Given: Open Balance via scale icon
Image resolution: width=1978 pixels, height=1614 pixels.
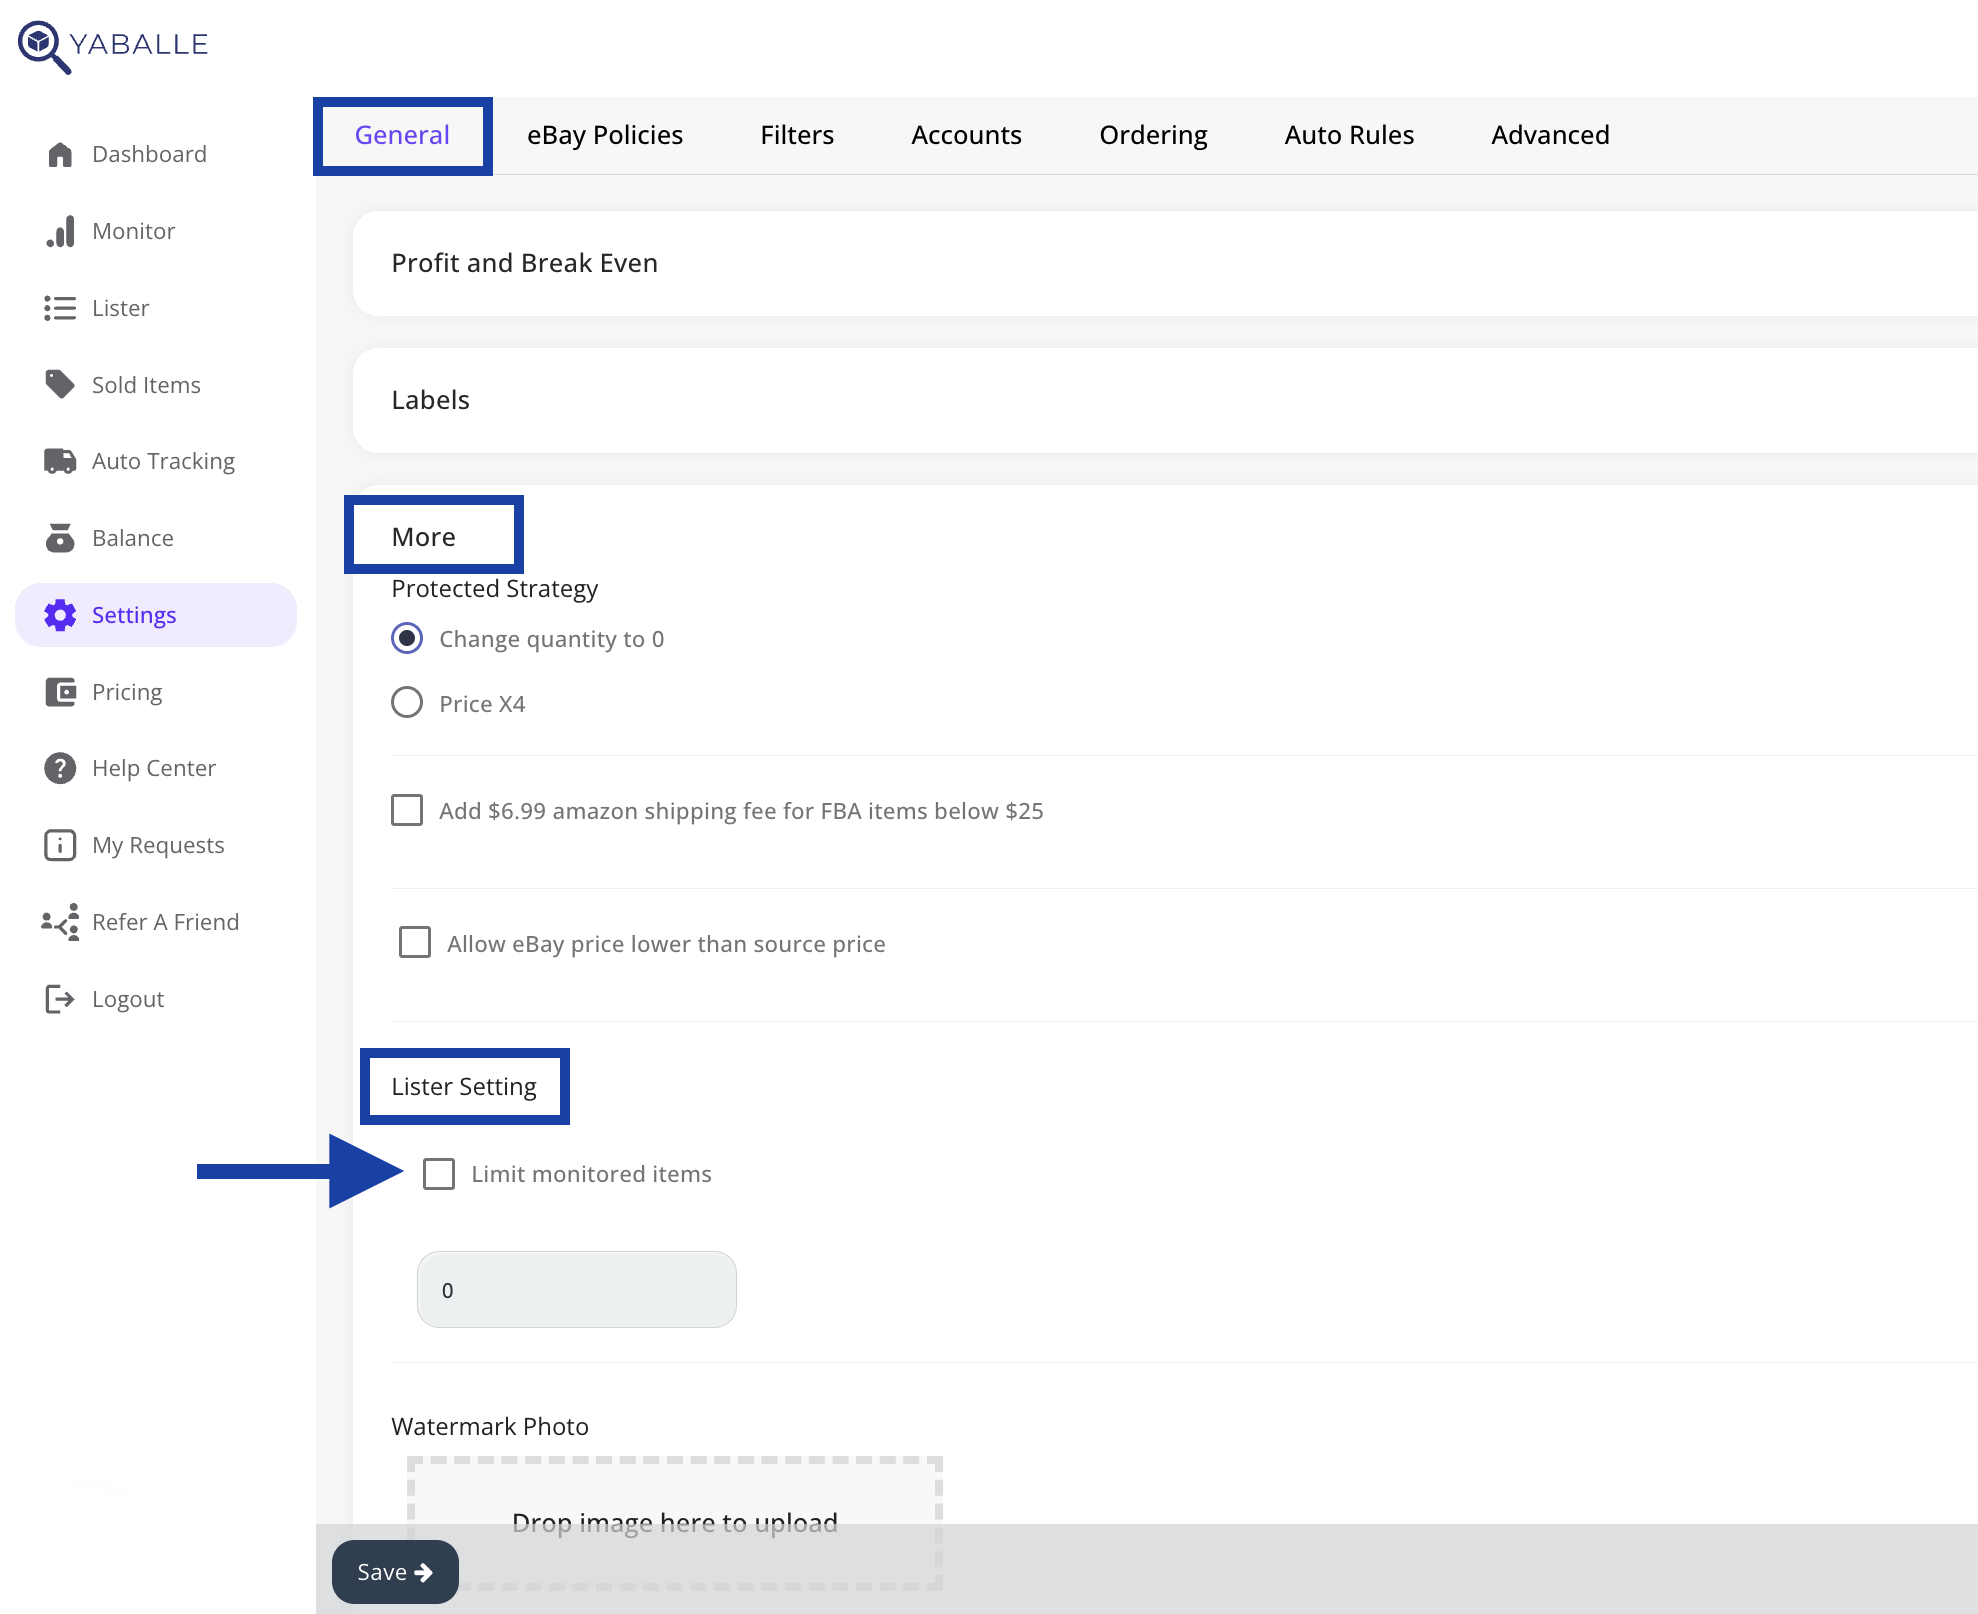Looking at the screenshot, I should (x=60, y=538).
